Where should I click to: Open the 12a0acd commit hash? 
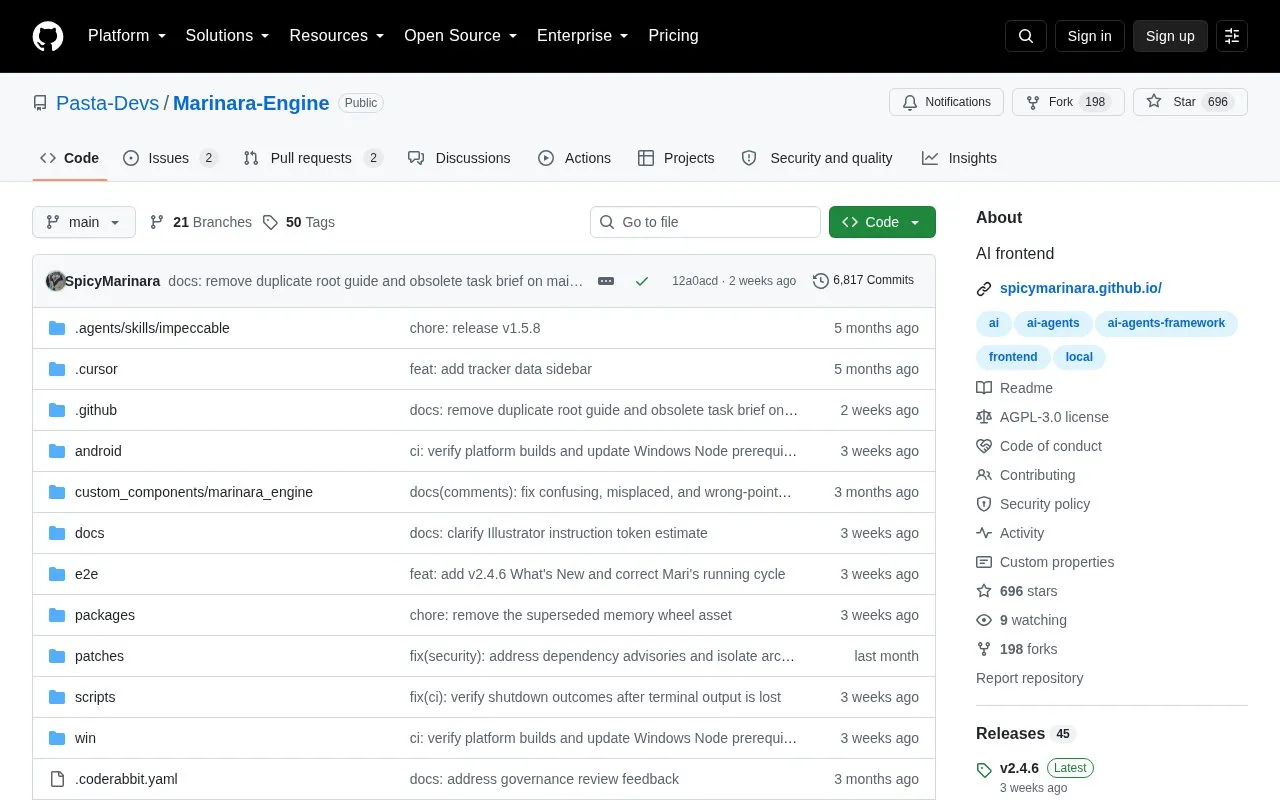coord(695,281)
